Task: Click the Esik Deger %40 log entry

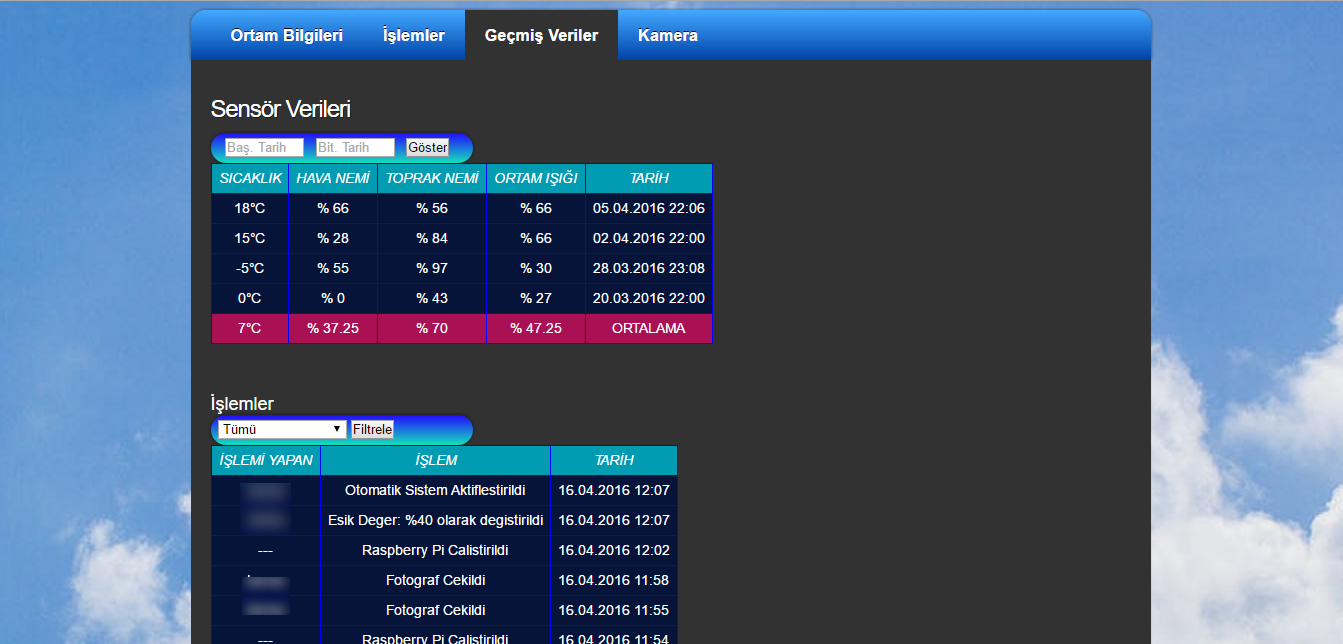Action: pyautogui.click(x=435, y=521)
